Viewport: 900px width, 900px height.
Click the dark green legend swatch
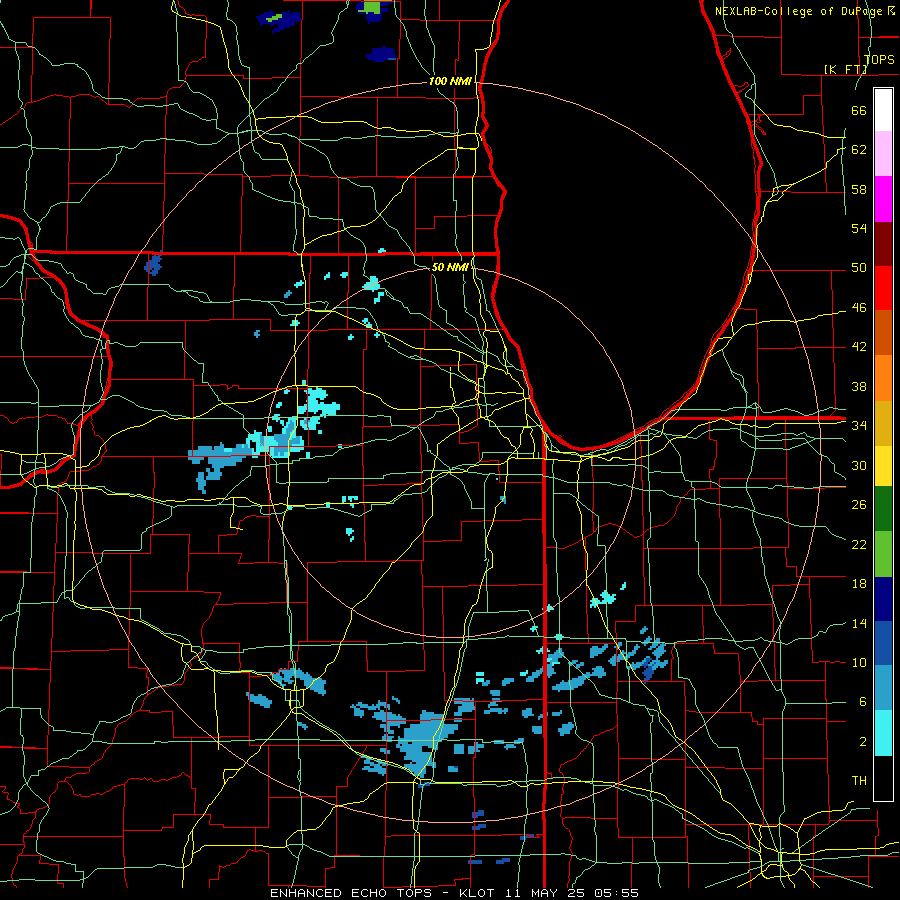point(883,509)
